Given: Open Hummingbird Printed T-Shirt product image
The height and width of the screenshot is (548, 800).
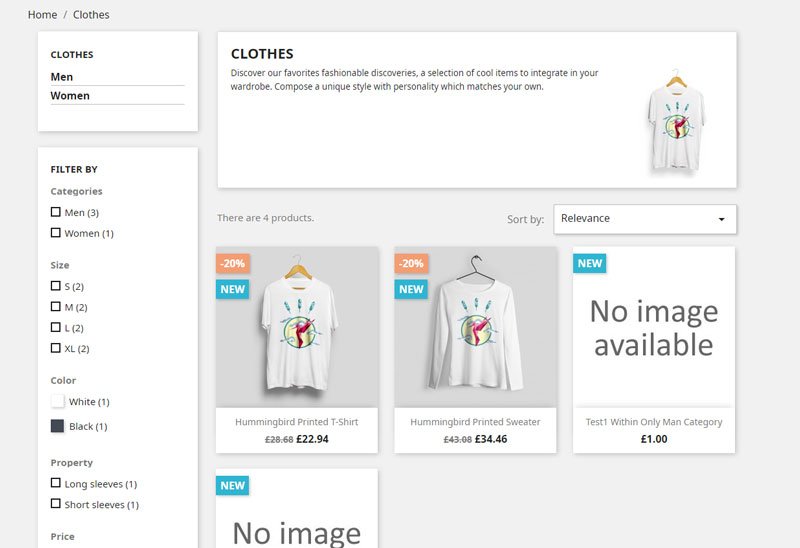Looking at the screenshot, I should pyautogui.click(x=297, y=330).
